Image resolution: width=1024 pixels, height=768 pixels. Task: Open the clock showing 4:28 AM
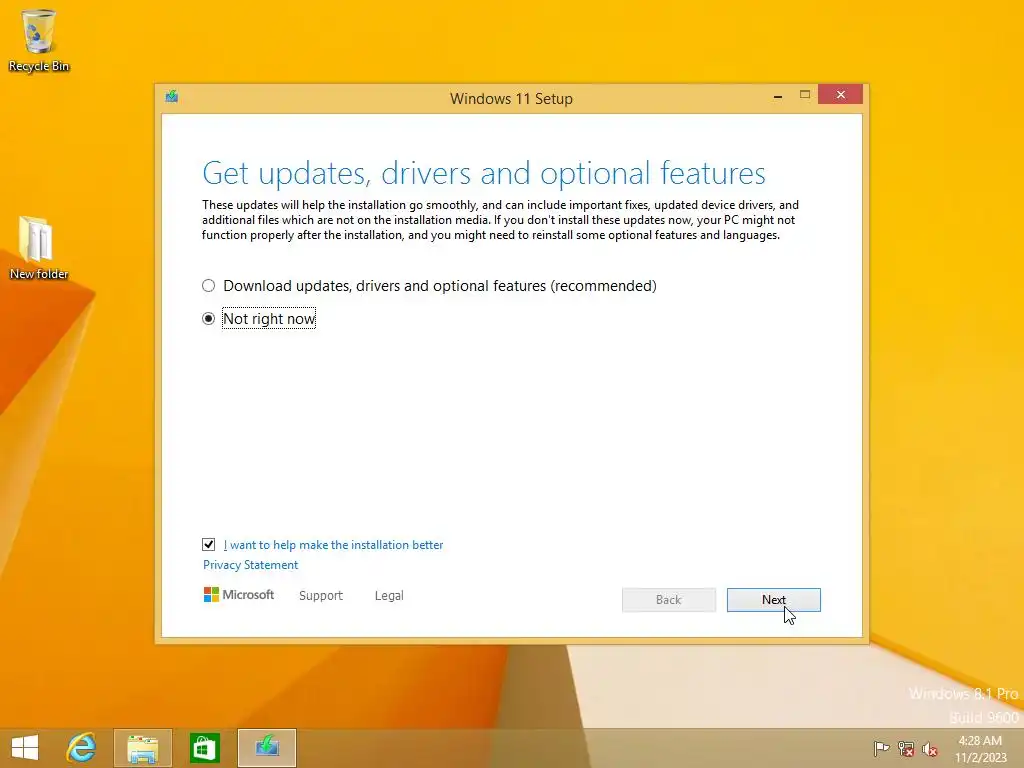pyautogui.click(x=980, y=749)
